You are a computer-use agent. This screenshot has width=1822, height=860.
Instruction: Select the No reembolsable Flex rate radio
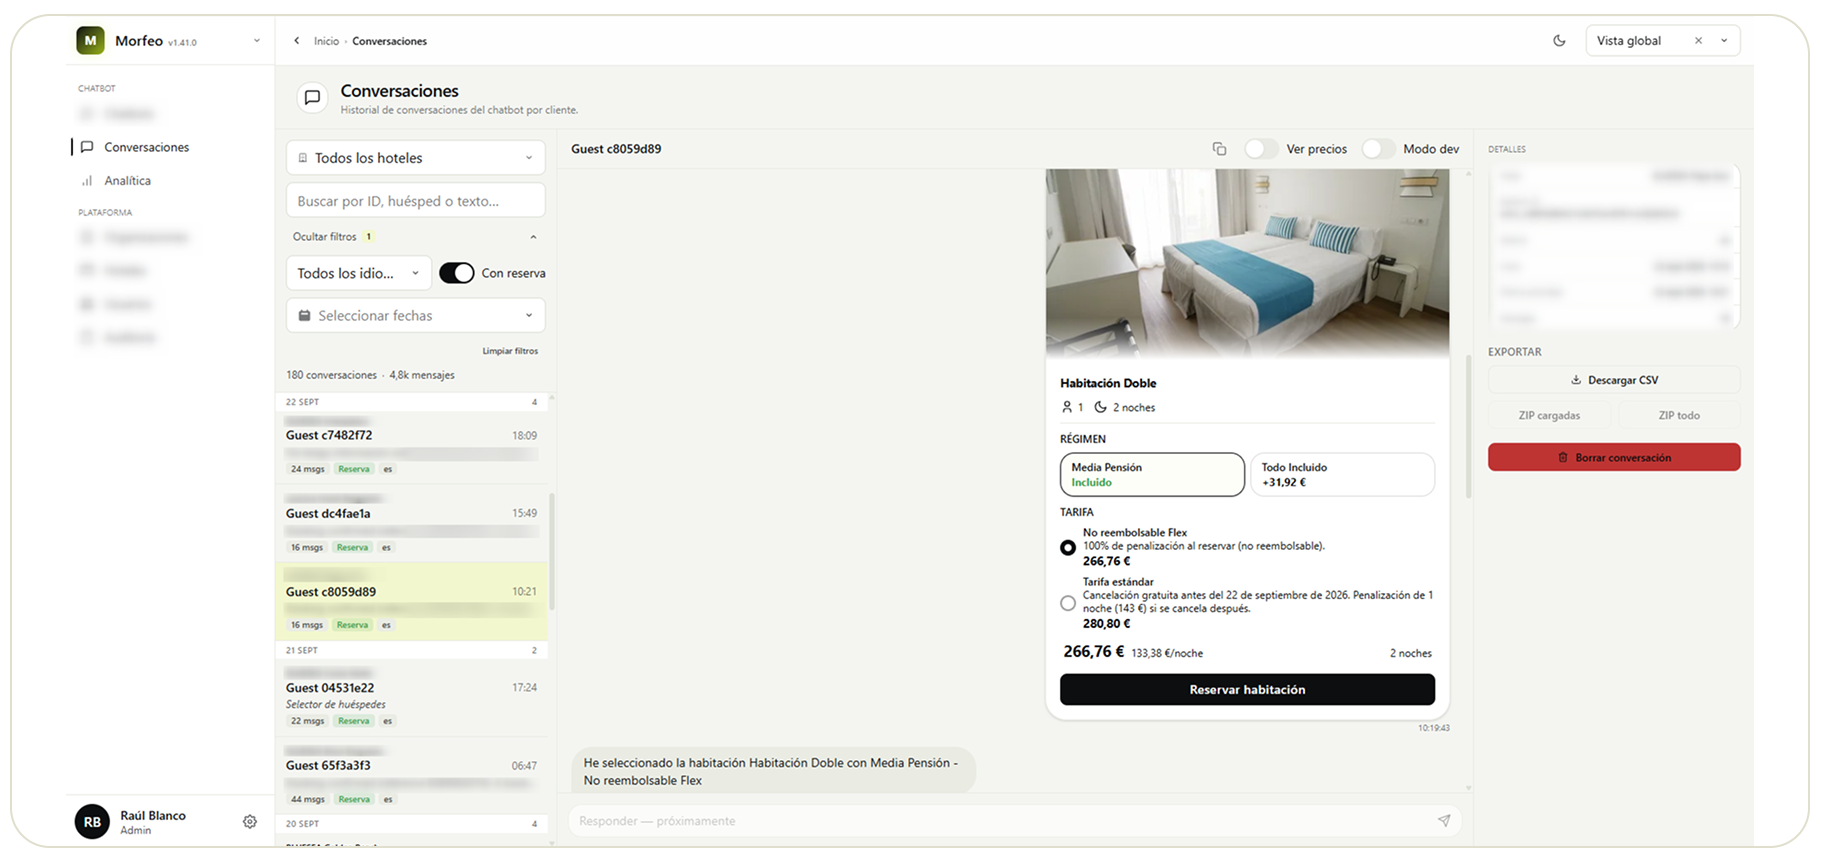point(1068,547)
